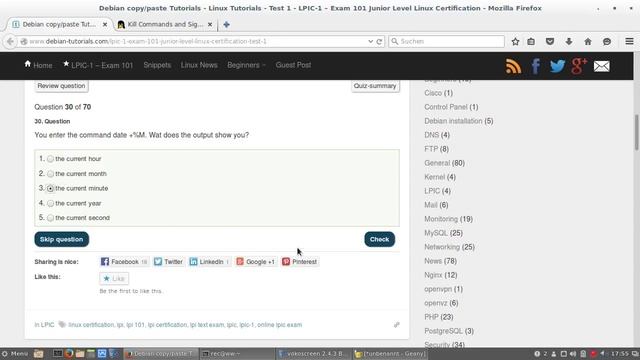Reload the page with the refresh icon
This screenshot has width=640, height=360.
[379, 41]
